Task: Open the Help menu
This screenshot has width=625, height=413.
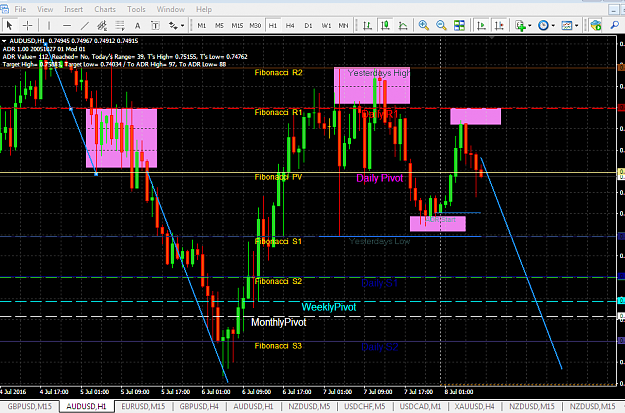Action: point(204,9)
